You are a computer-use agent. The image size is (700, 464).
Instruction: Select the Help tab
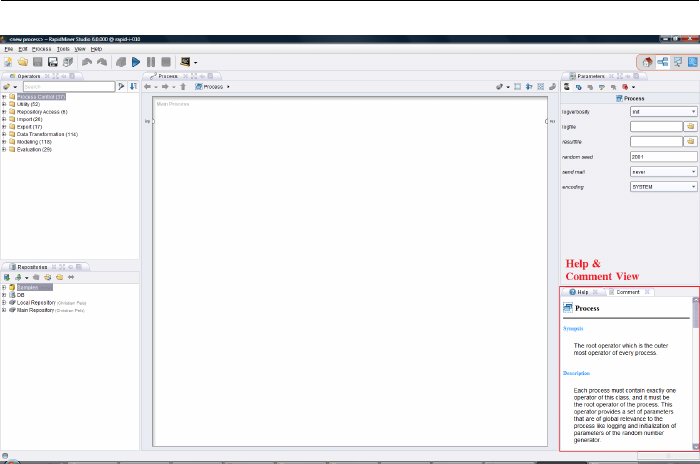click(583, 292)
